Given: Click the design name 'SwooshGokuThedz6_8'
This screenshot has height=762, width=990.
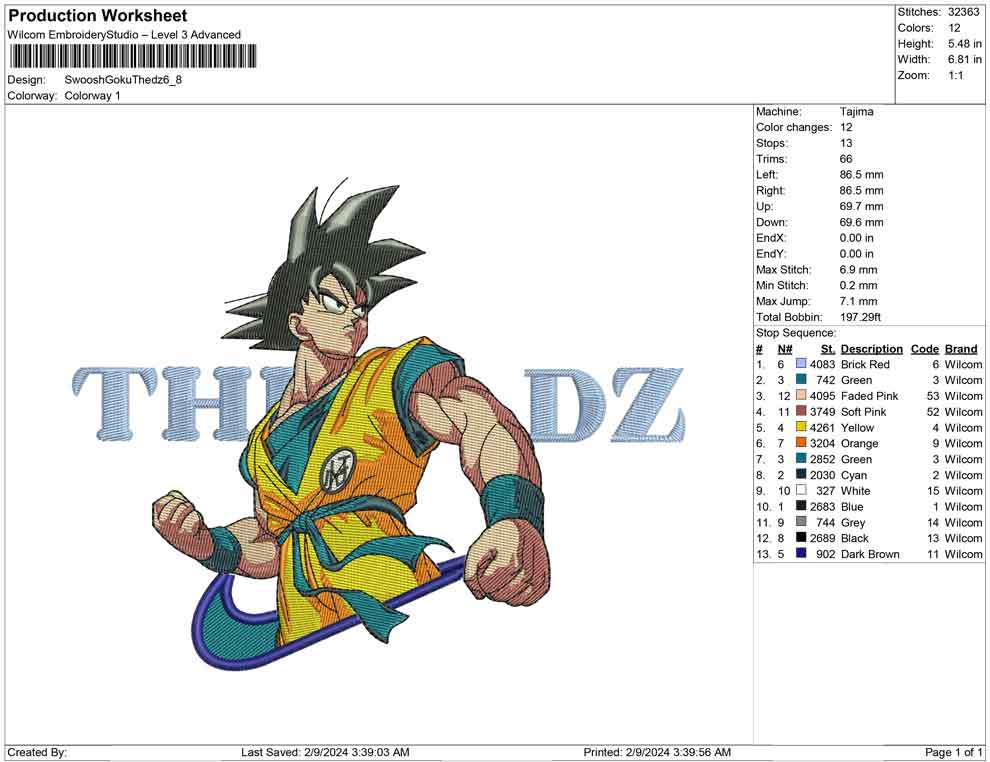Looking at the screenshot, I should pyautogui.click(x=123, y=80).
